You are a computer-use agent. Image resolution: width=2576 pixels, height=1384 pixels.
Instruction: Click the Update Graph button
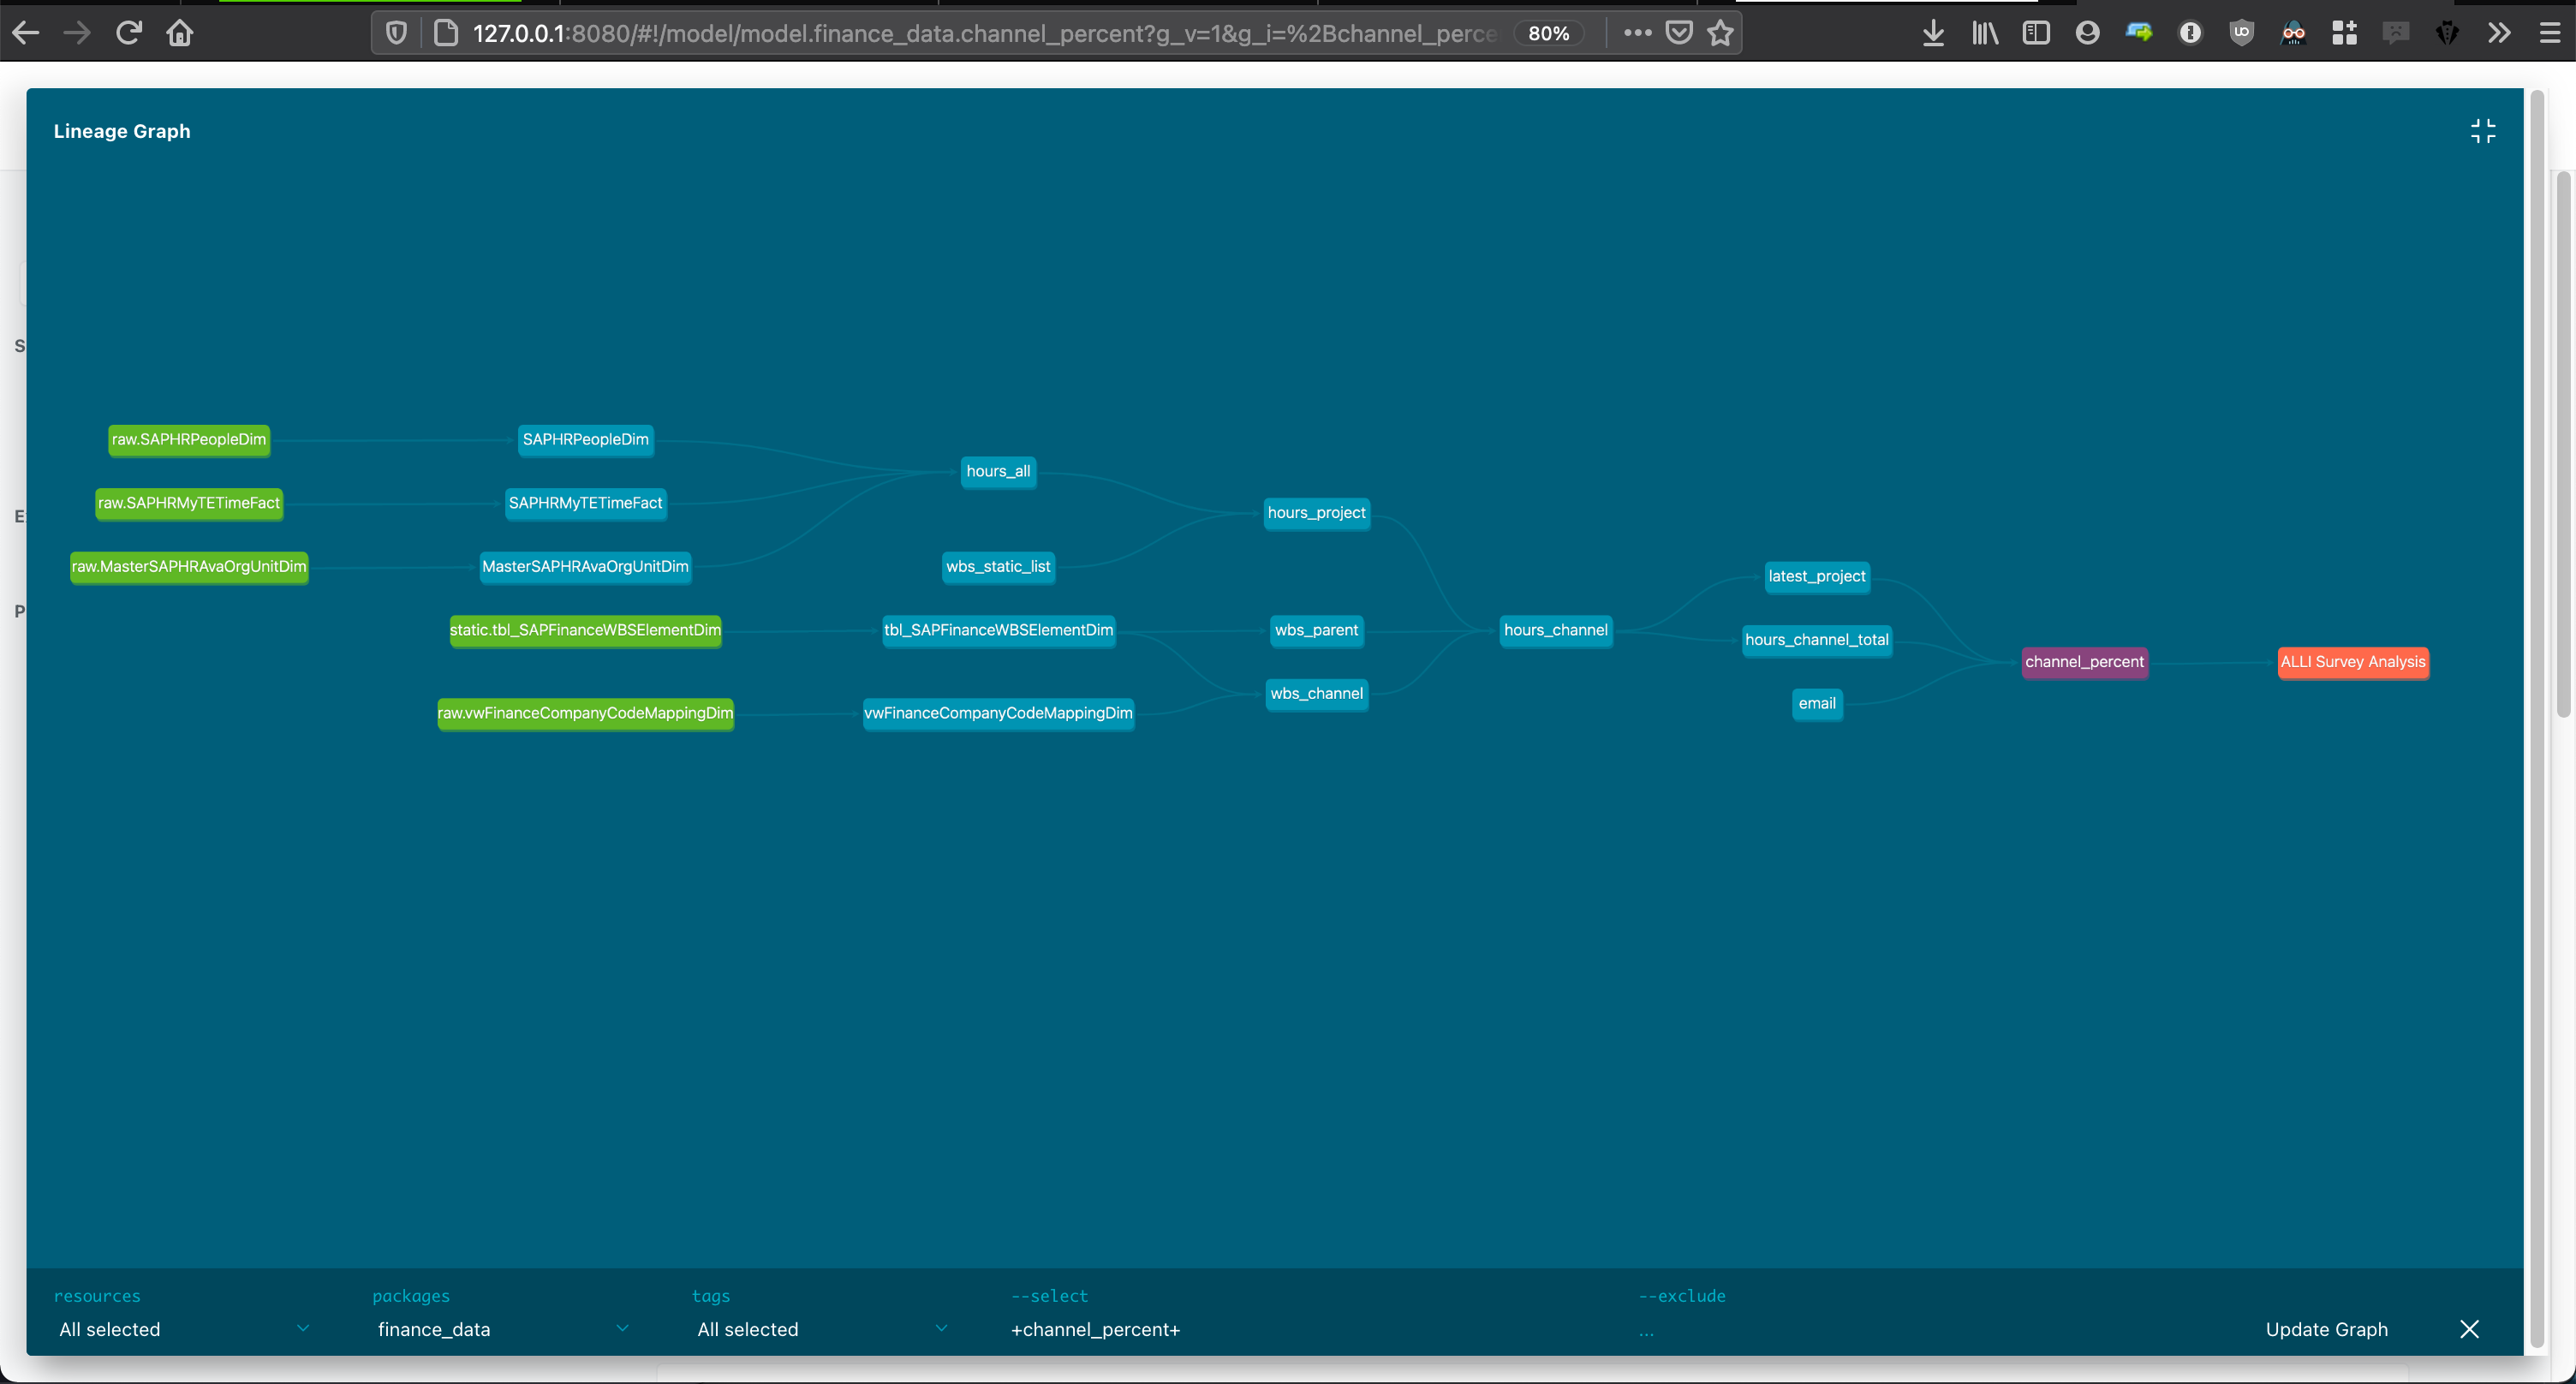[2326, 1329]
